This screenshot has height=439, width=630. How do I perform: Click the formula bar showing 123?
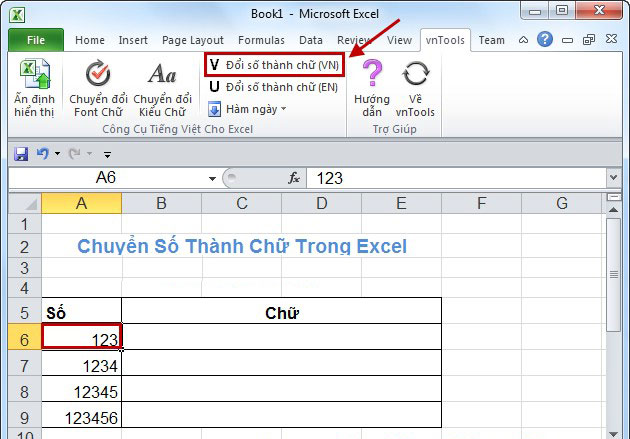pos(456,178)
